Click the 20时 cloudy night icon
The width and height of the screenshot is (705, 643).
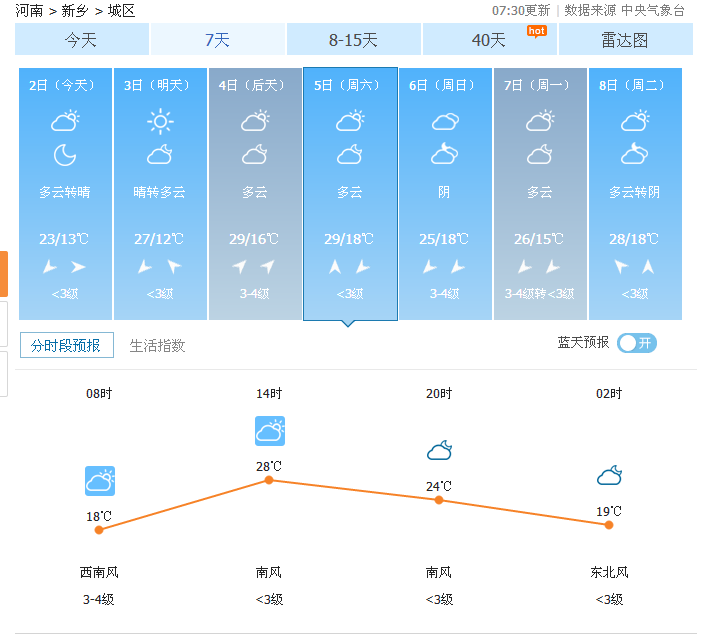pyautogui.click(x=439, y=451)
